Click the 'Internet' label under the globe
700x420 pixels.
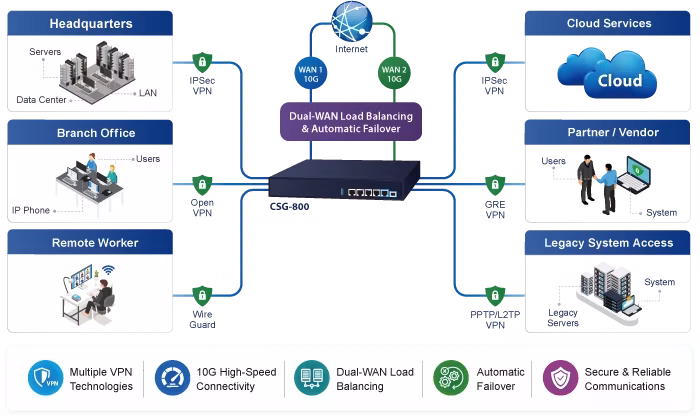click(351, 49)
